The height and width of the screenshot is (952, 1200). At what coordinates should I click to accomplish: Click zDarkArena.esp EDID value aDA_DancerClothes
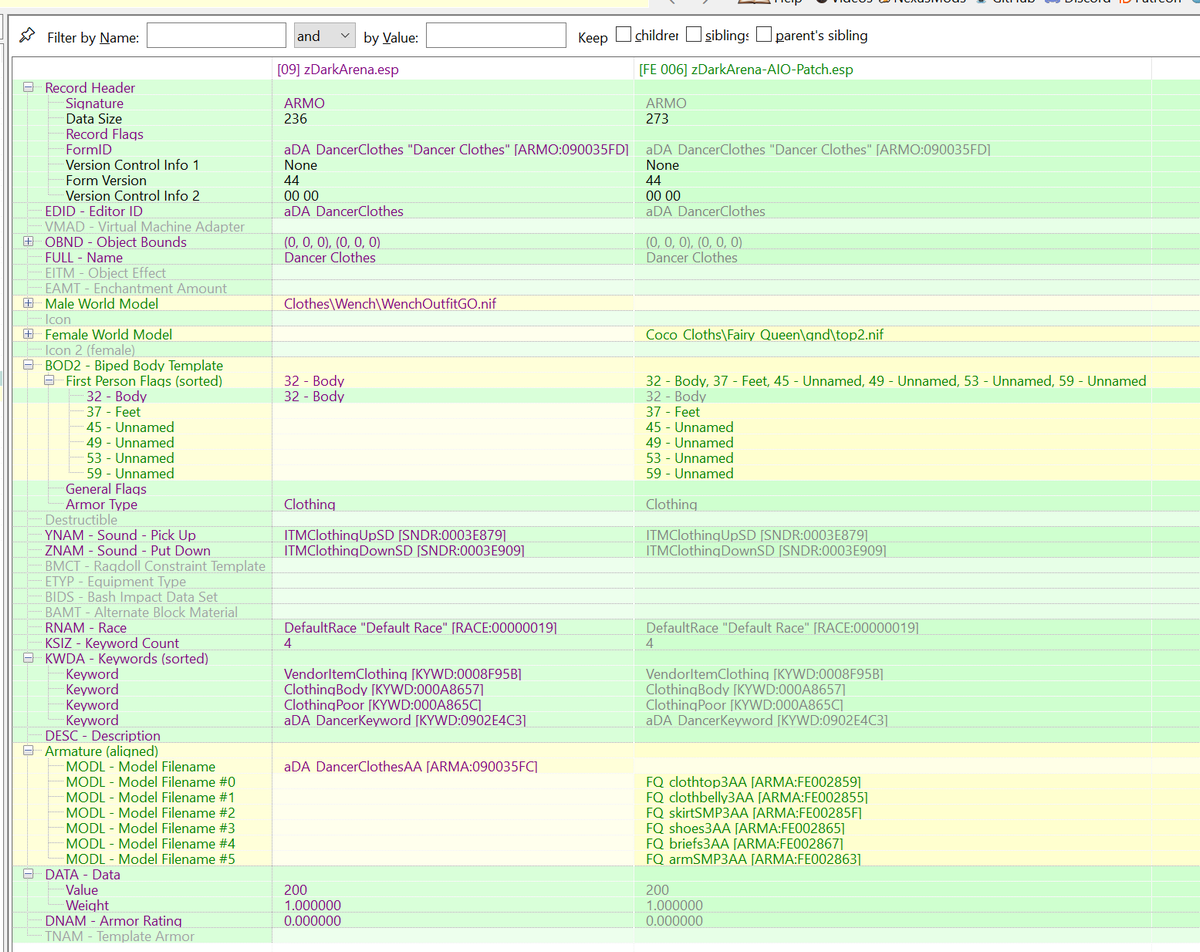(344, 211)
